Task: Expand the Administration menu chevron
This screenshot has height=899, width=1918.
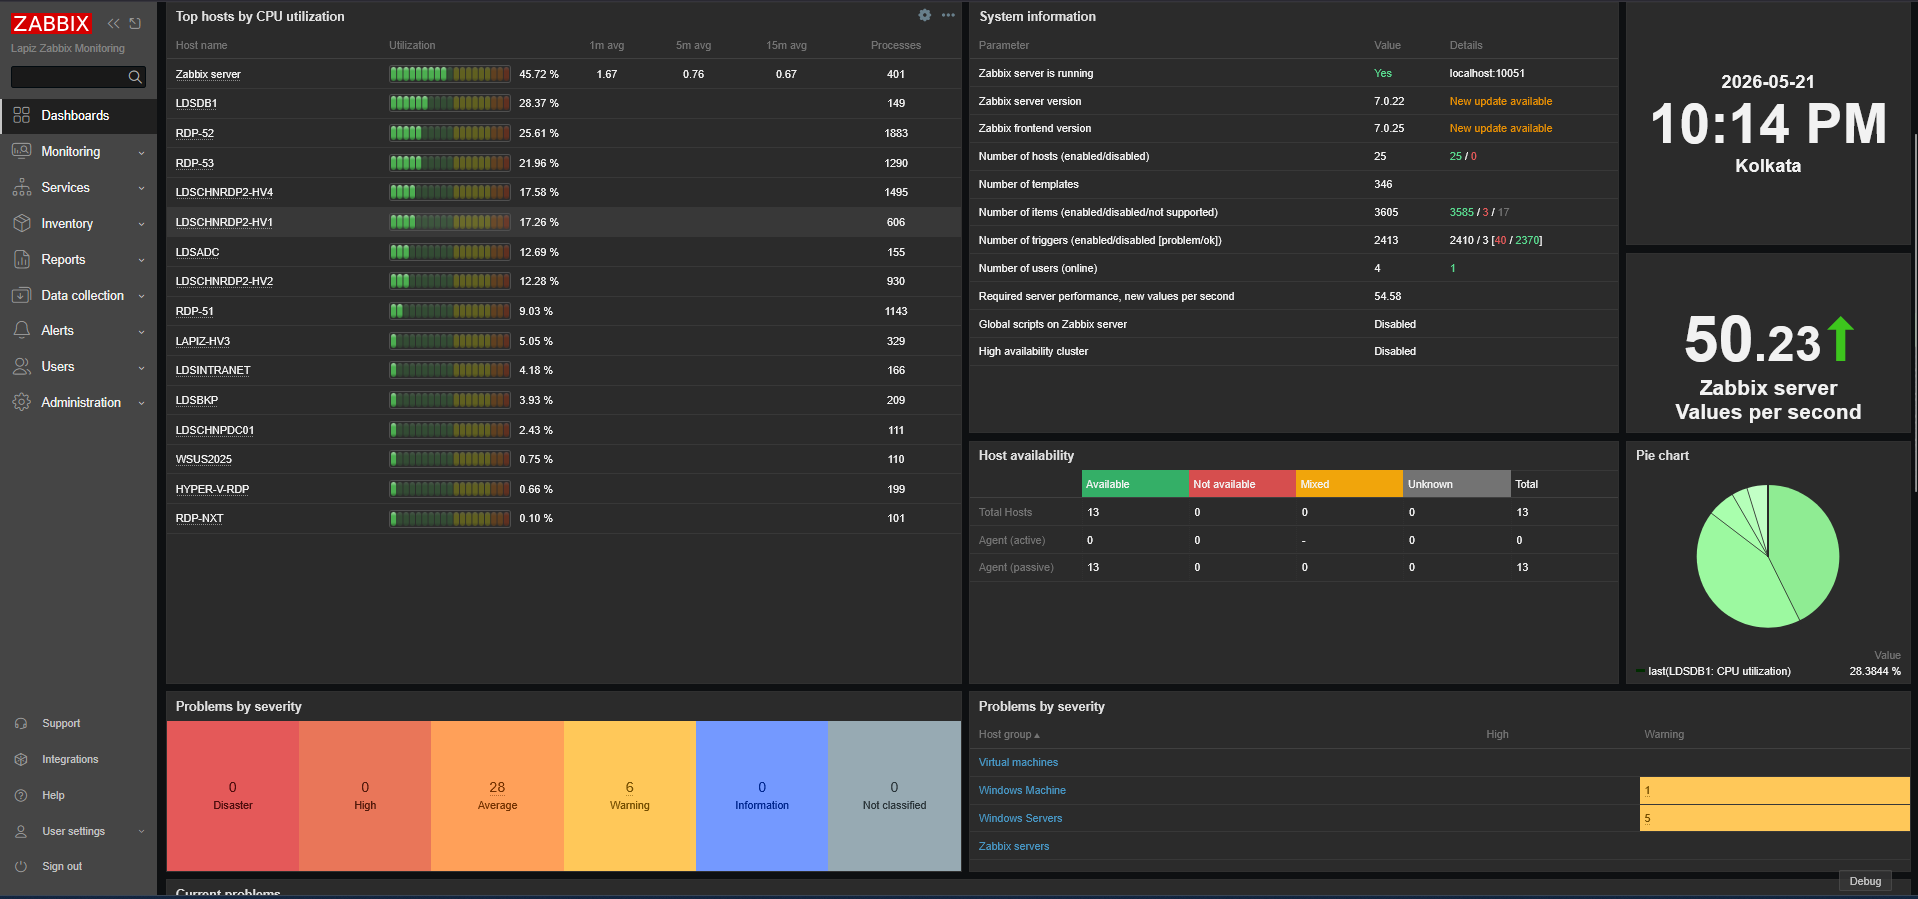Action: 141,403
